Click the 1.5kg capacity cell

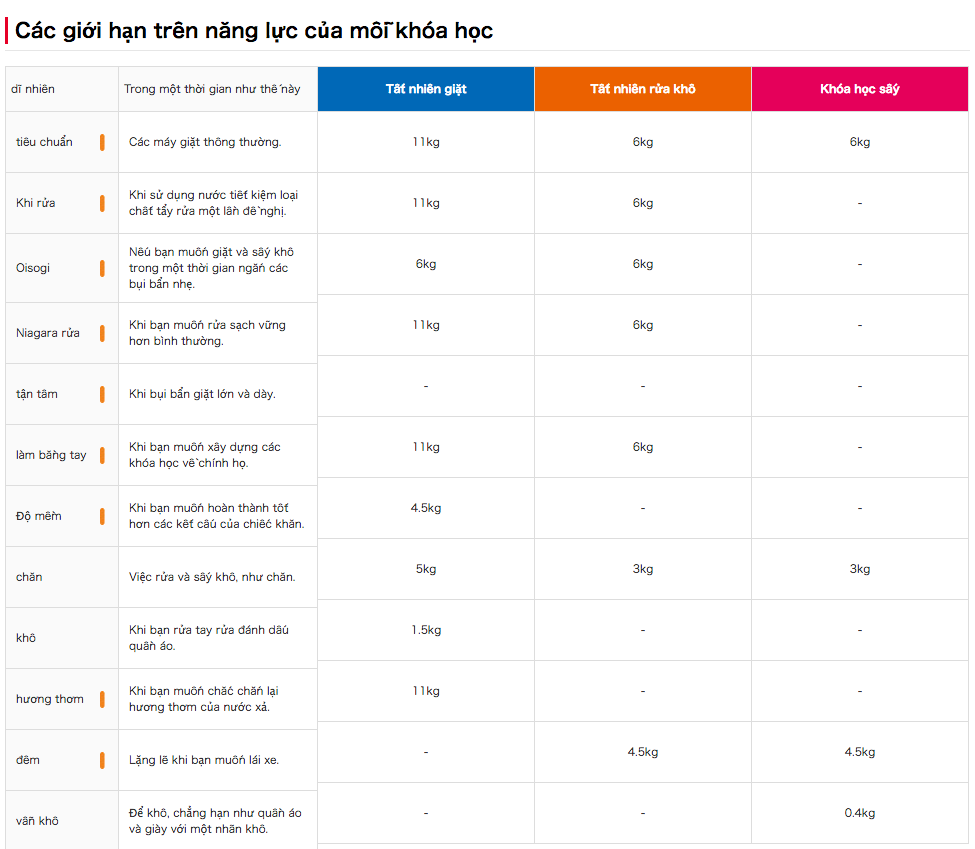click(426, 630)
